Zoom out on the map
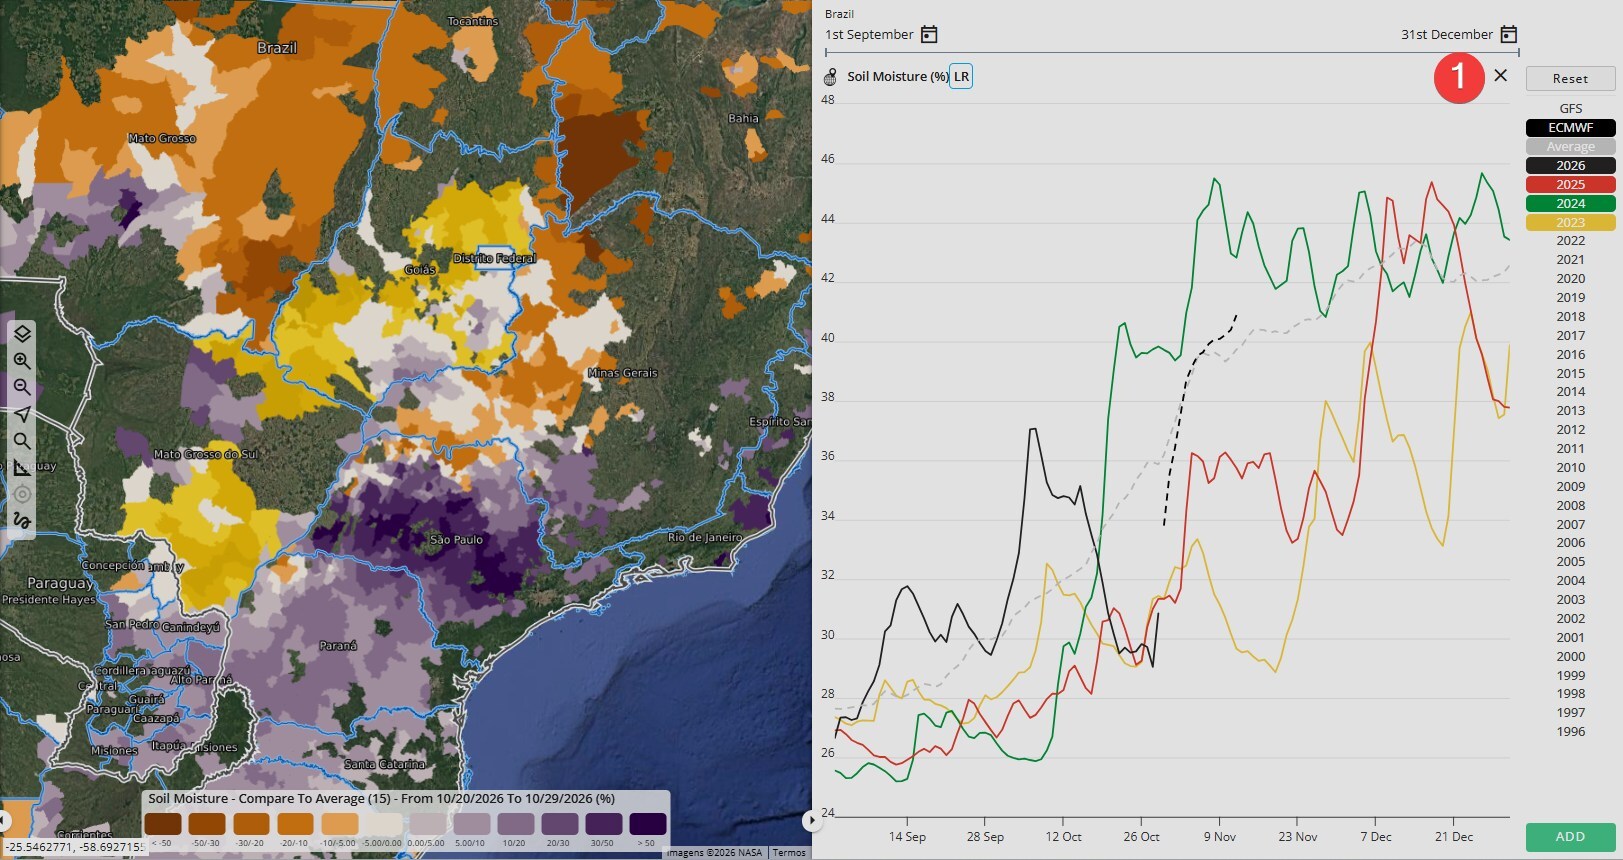Screen dimensions: 1623x860 point(22,388)
